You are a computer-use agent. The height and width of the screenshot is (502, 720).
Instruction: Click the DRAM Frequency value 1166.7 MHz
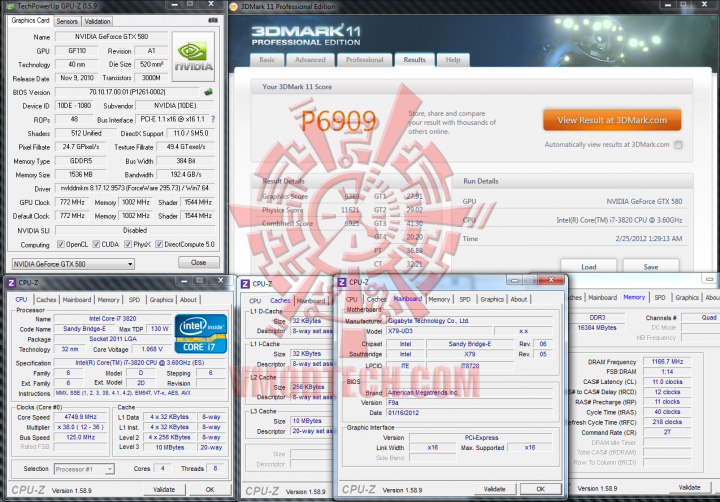[x=667, y=361]
